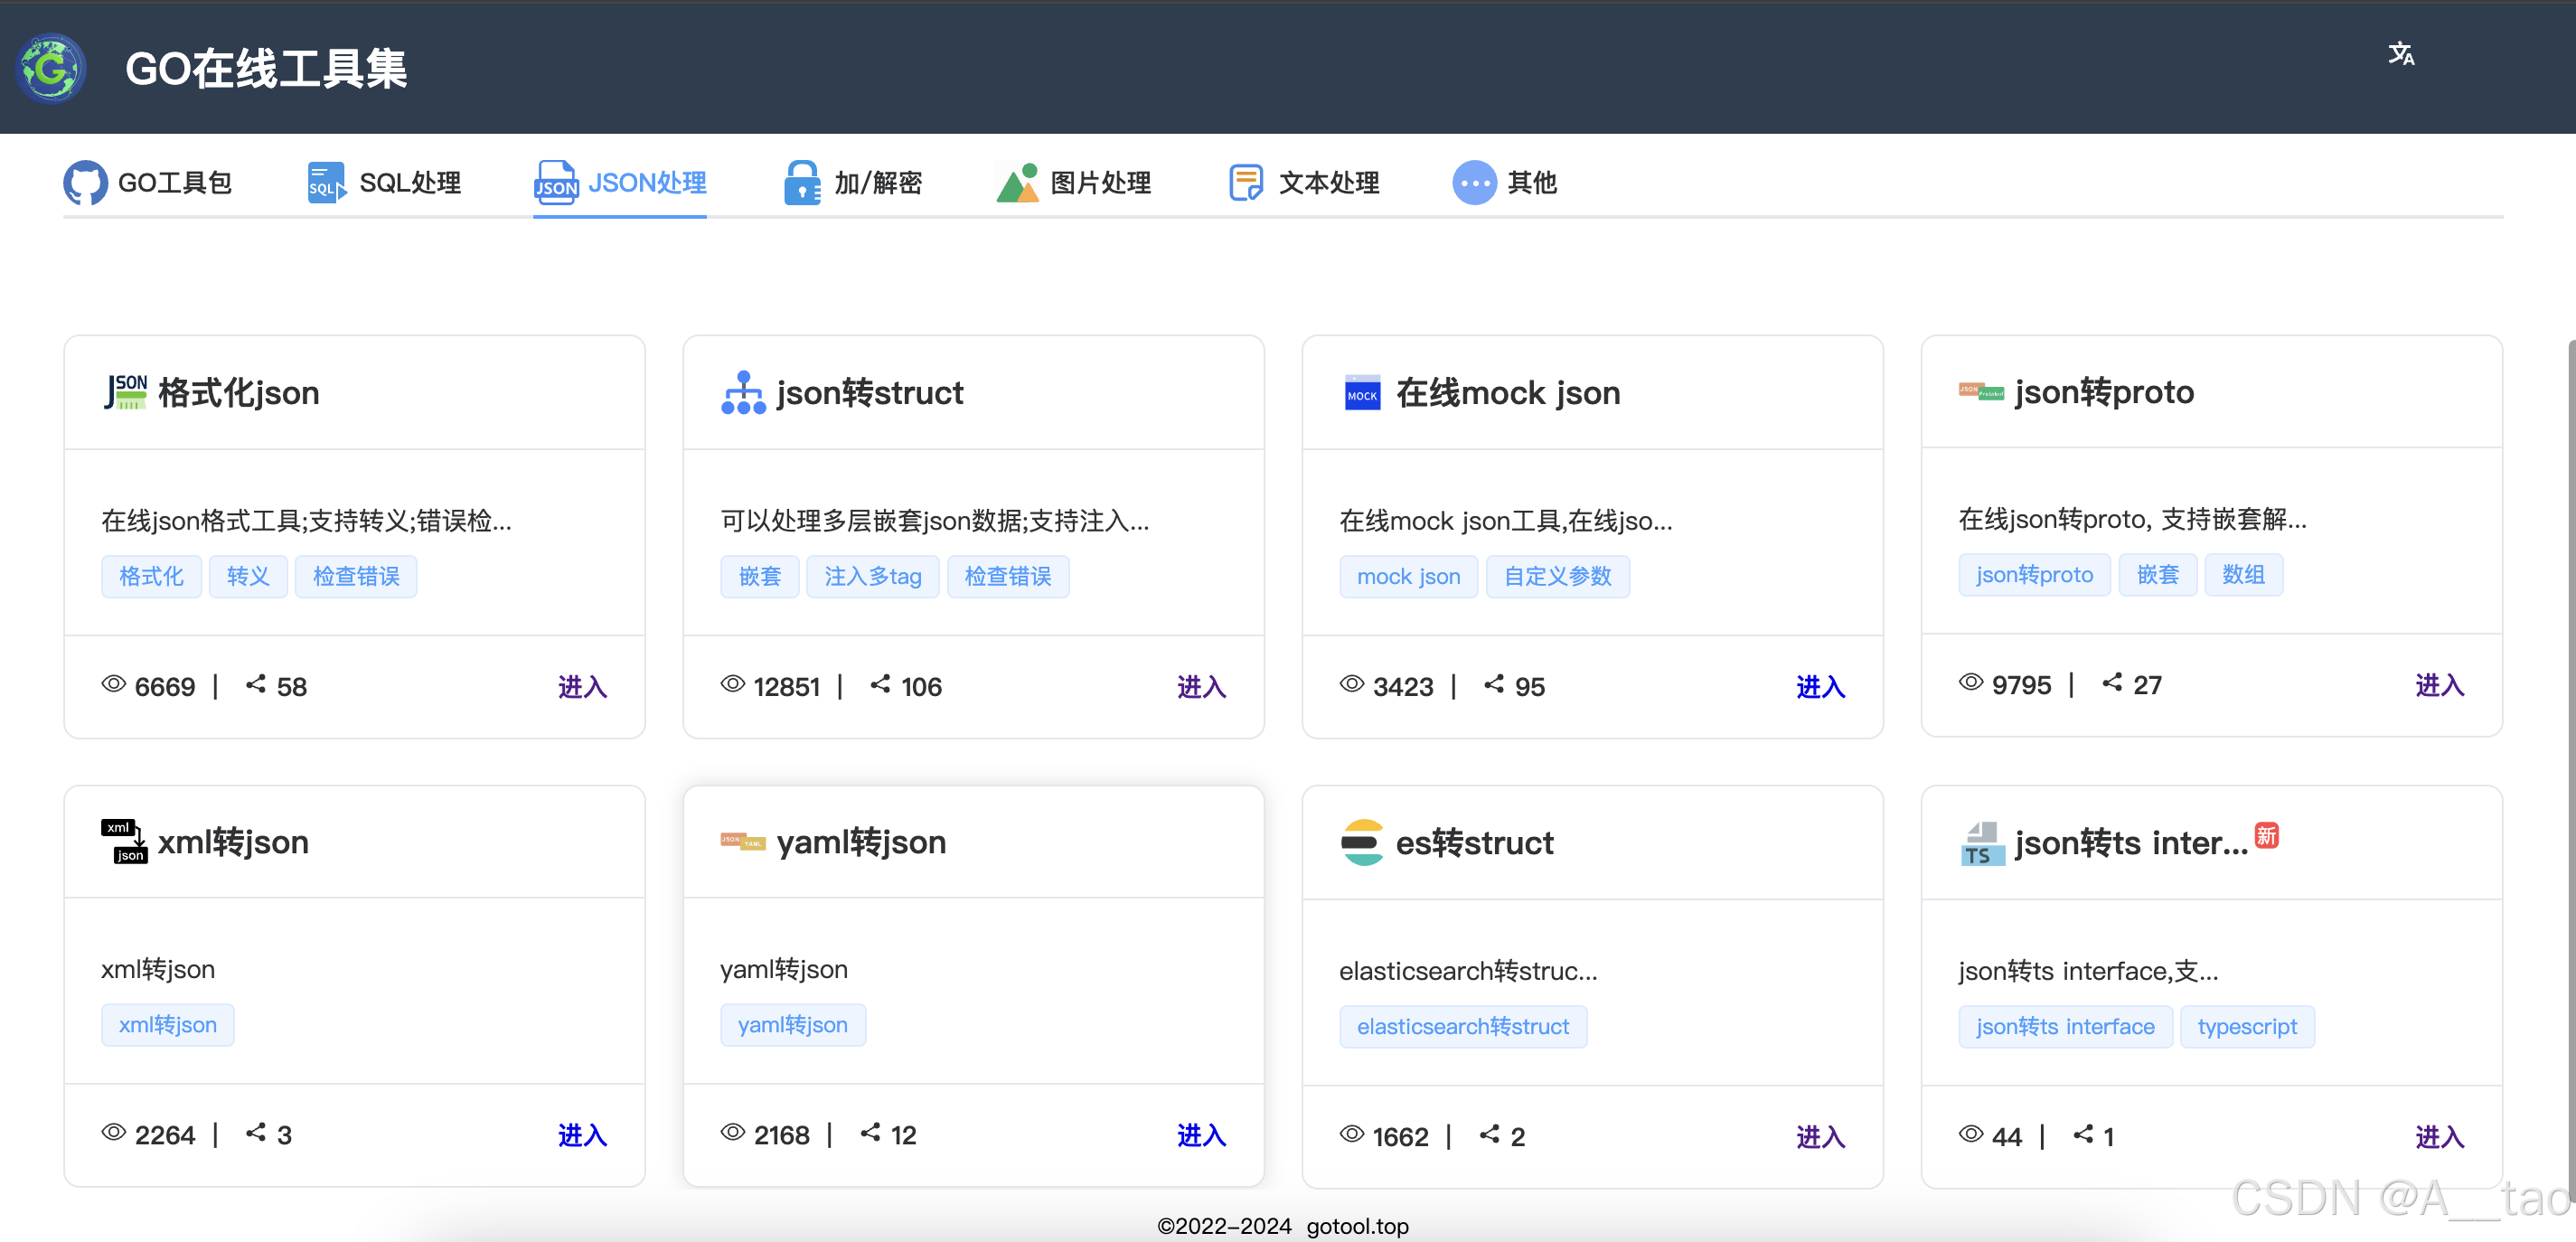Click the eye views icon showing 6669
Image resolution: width=2576 pixels, height=1242 pixels.
click(x=114, y=684)
